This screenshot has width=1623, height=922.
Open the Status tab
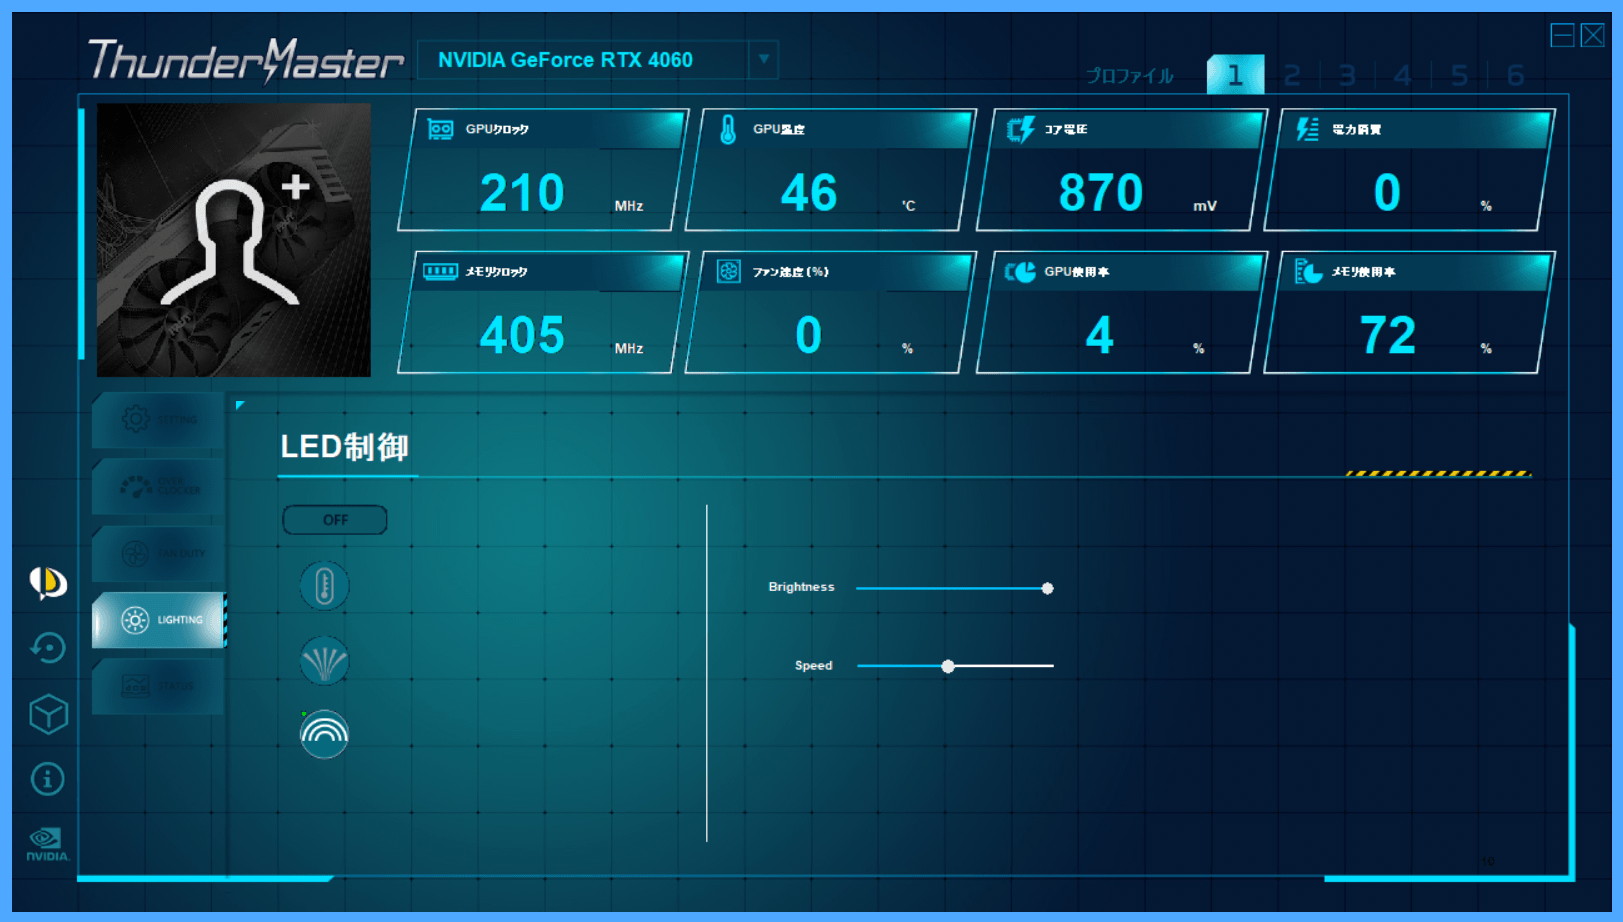[158, 686]
